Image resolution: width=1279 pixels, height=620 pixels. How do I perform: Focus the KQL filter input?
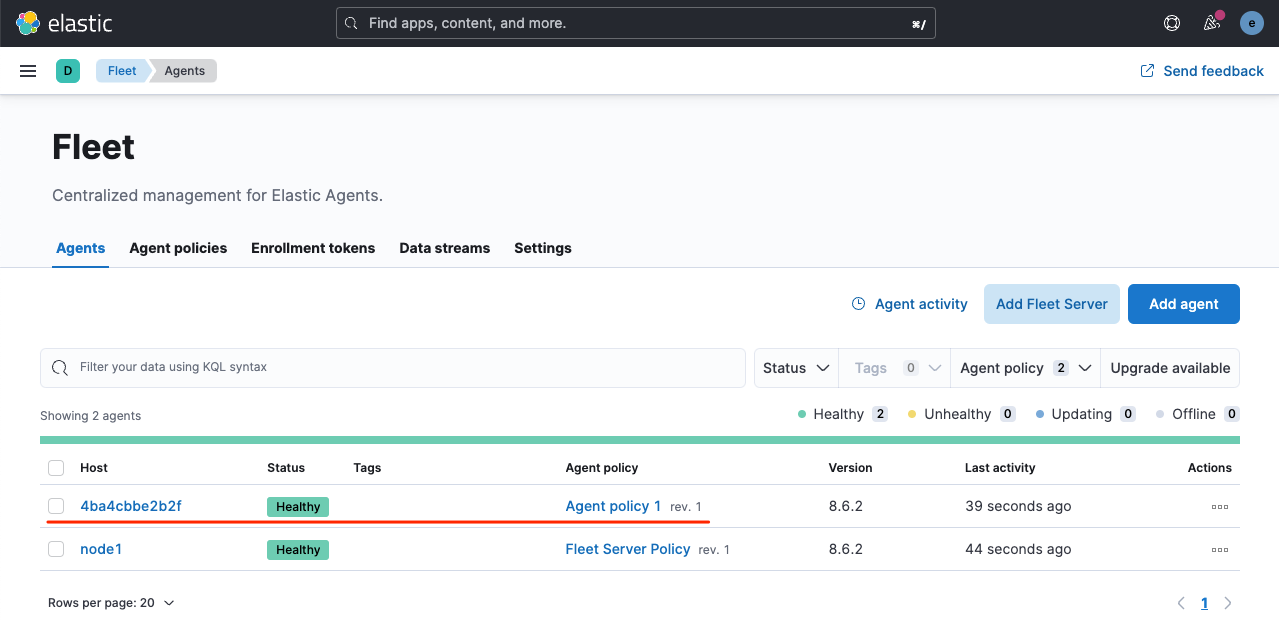(393, 368)
